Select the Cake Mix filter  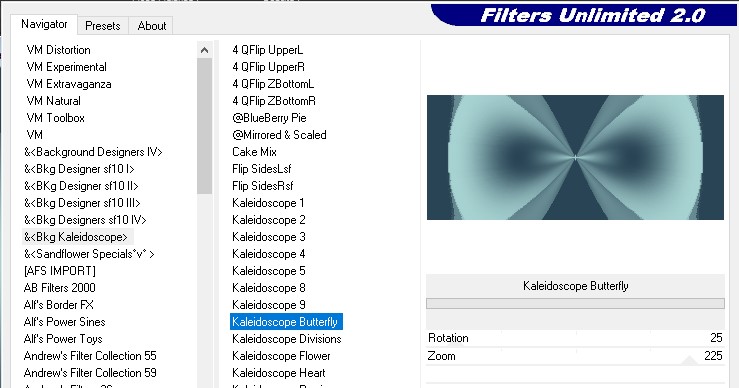(254, 152)
